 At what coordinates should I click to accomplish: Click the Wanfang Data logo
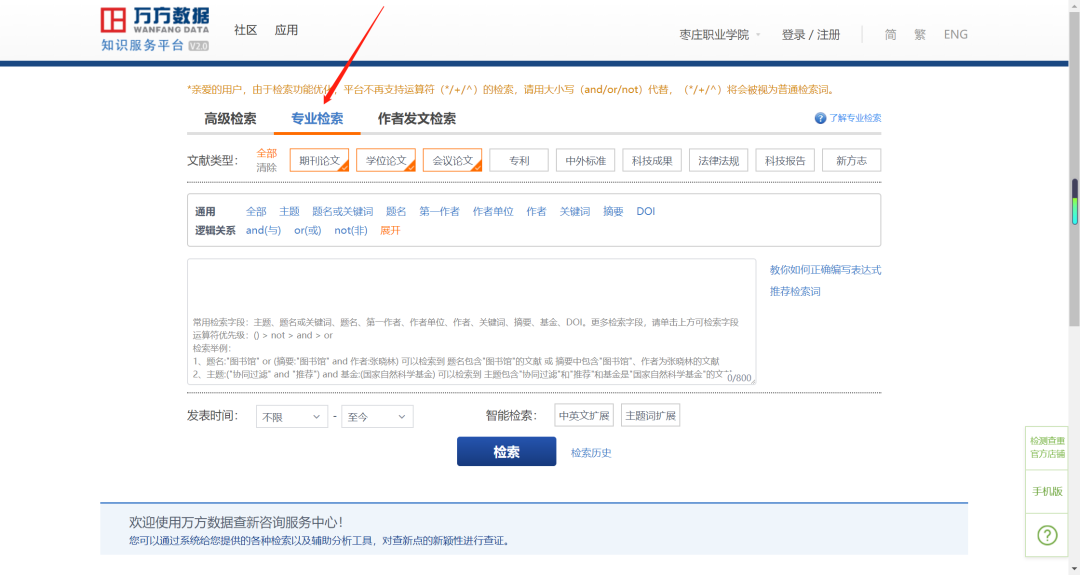pyautogui.click(x=154, y=30)
